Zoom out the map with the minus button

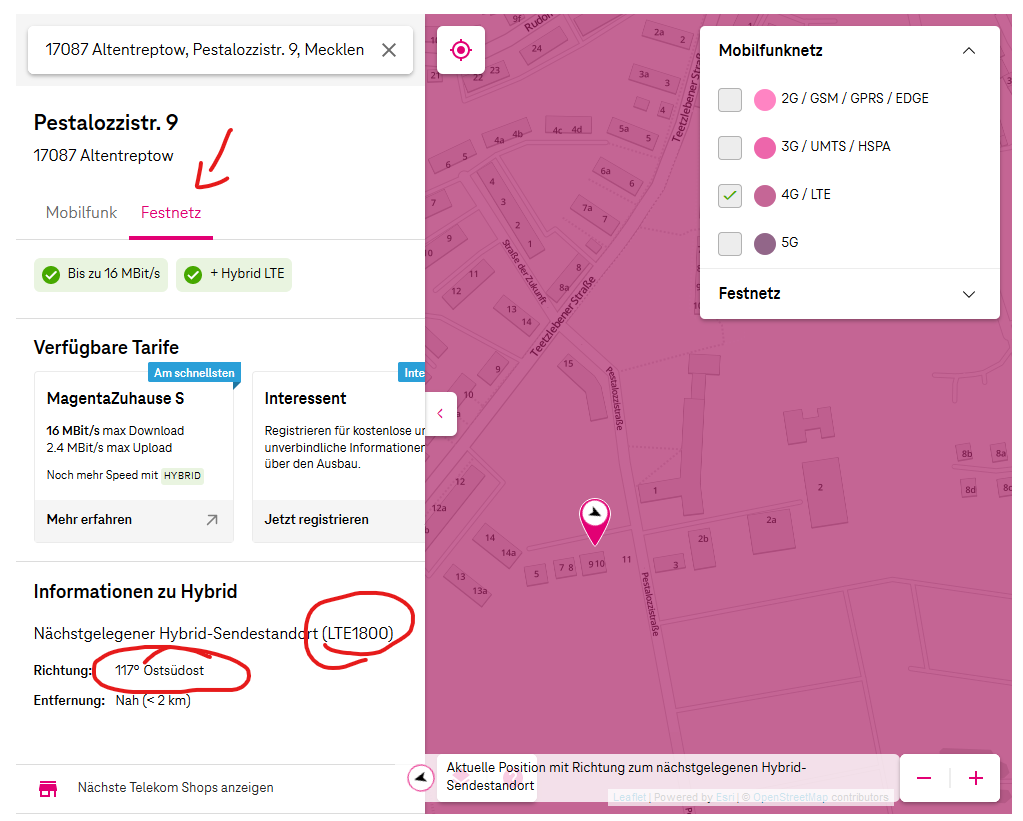[924, 778]
